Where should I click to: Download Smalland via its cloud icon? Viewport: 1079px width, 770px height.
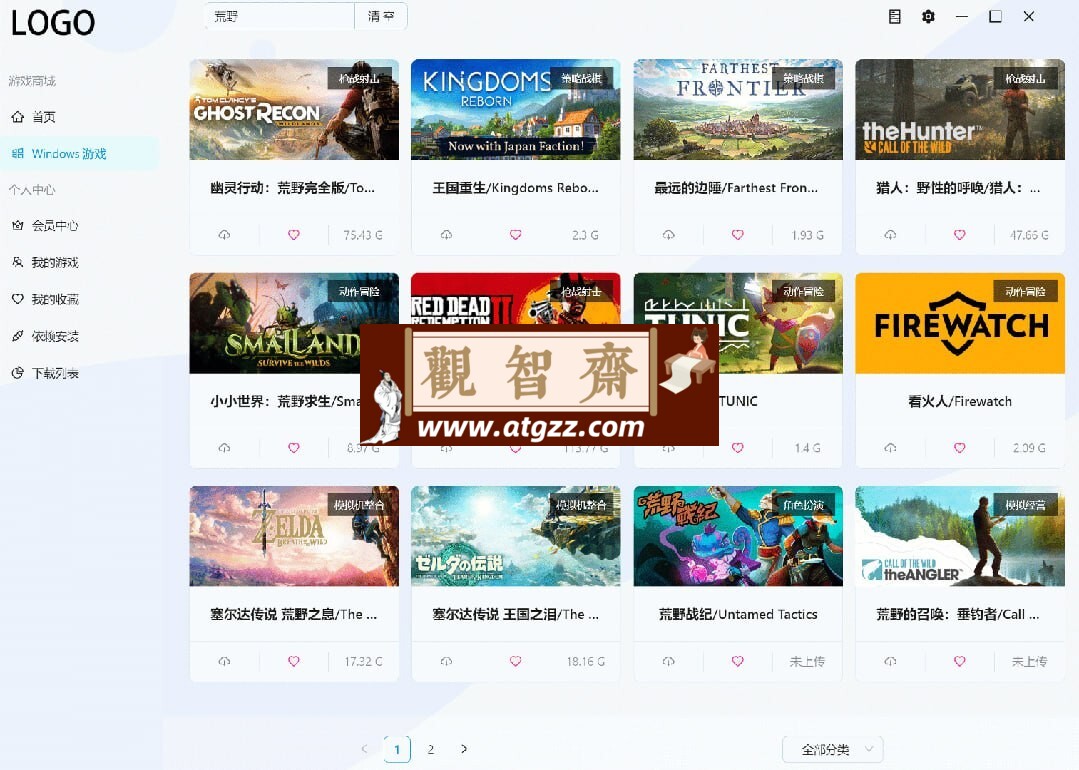click(224, 448)
